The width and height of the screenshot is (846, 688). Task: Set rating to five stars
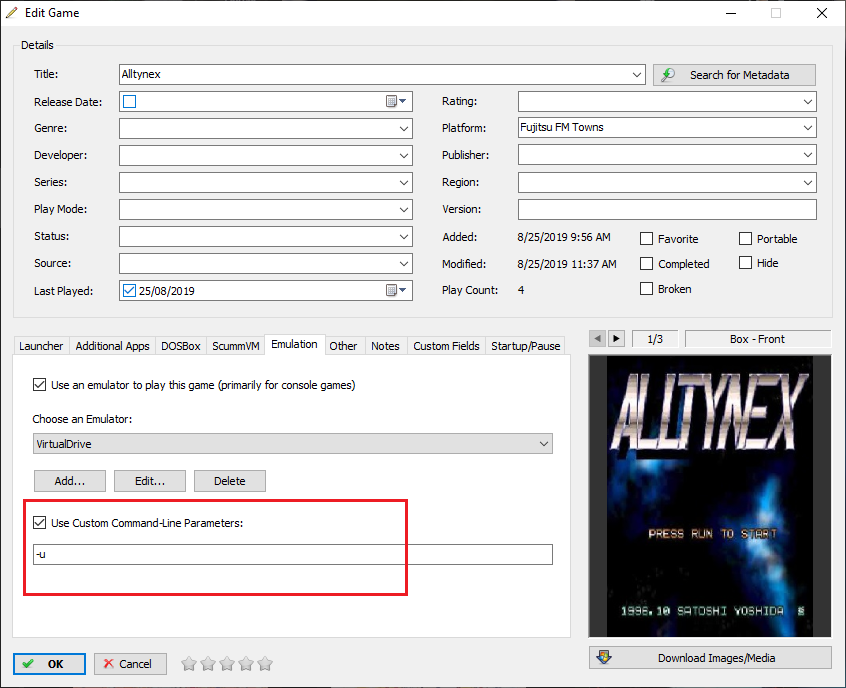point(265,664)
